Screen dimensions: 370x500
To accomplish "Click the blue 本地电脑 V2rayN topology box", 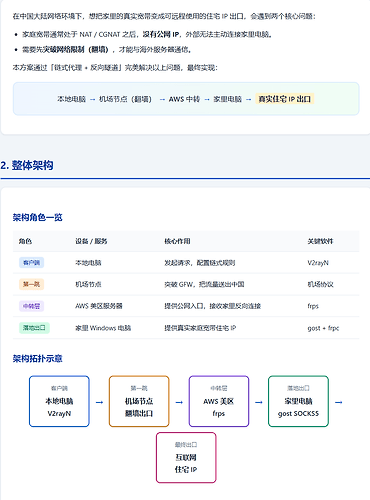I will click(59, 401).
